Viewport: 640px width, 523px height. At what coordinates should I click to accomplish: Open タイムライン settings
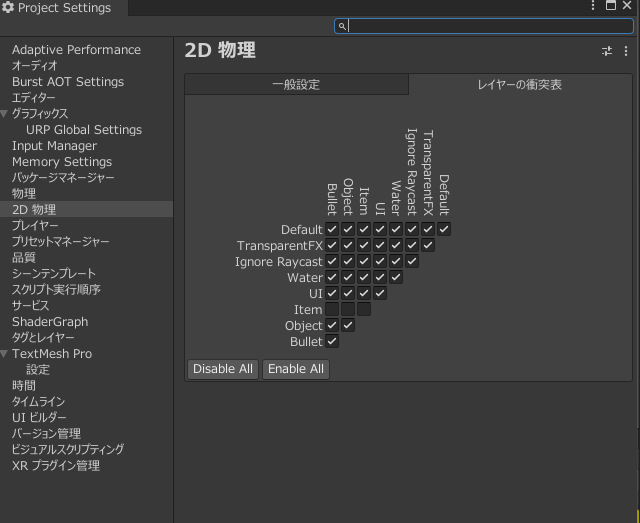pos(38,402)
